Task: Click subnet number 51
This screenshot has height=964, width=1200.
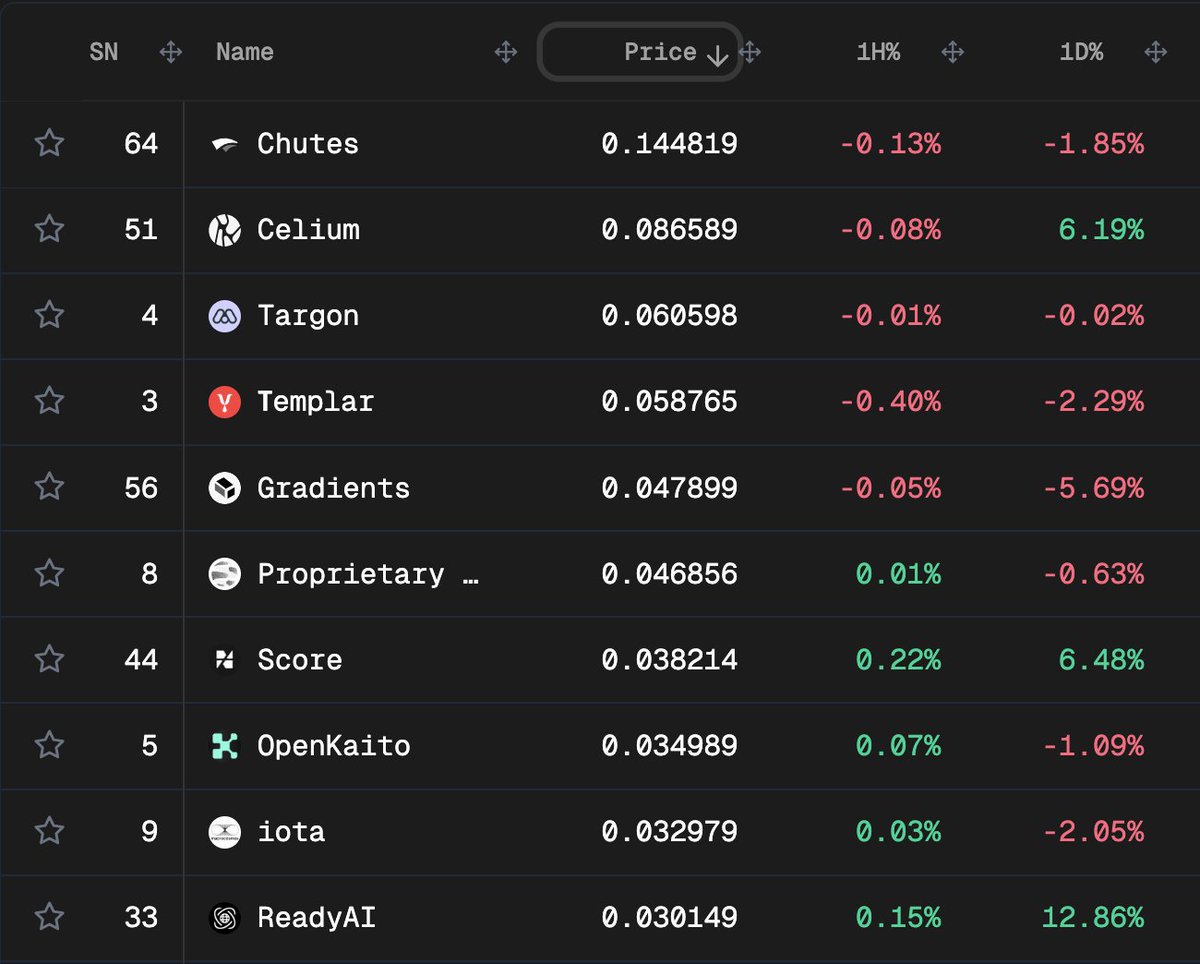Action: (x=141, y=230)
